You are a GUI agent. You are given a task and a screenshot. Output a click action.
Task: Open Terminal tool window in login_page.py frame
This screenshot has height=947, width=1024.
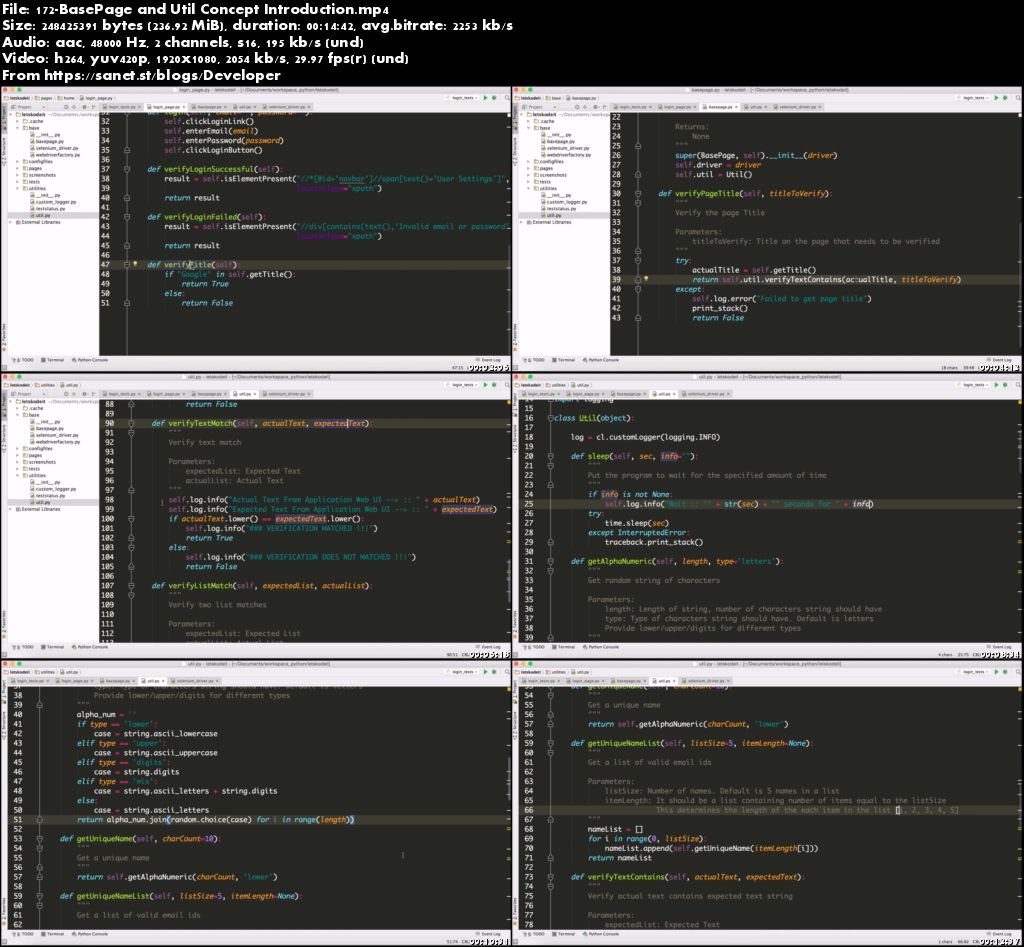[53, 360]
